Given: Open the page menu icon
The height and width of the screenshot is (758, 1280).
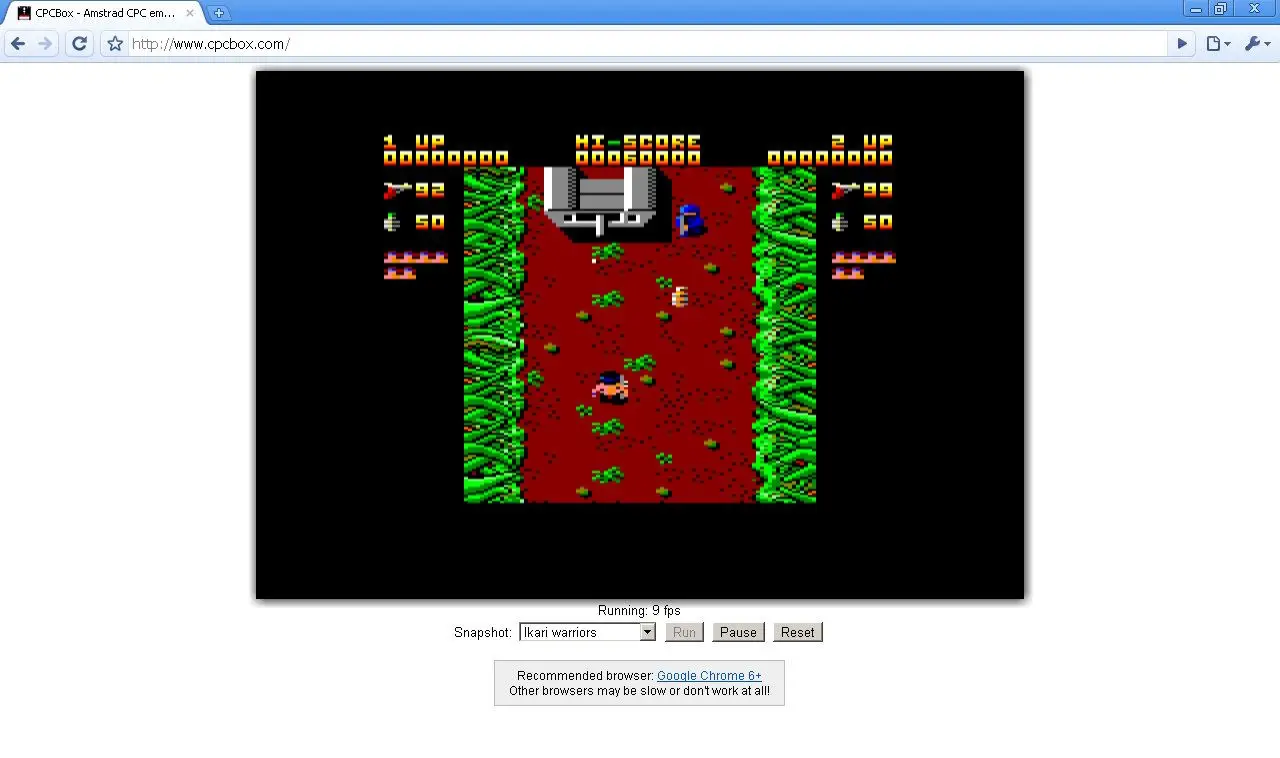Looking at the screenshot, I should click(1217, 44).
